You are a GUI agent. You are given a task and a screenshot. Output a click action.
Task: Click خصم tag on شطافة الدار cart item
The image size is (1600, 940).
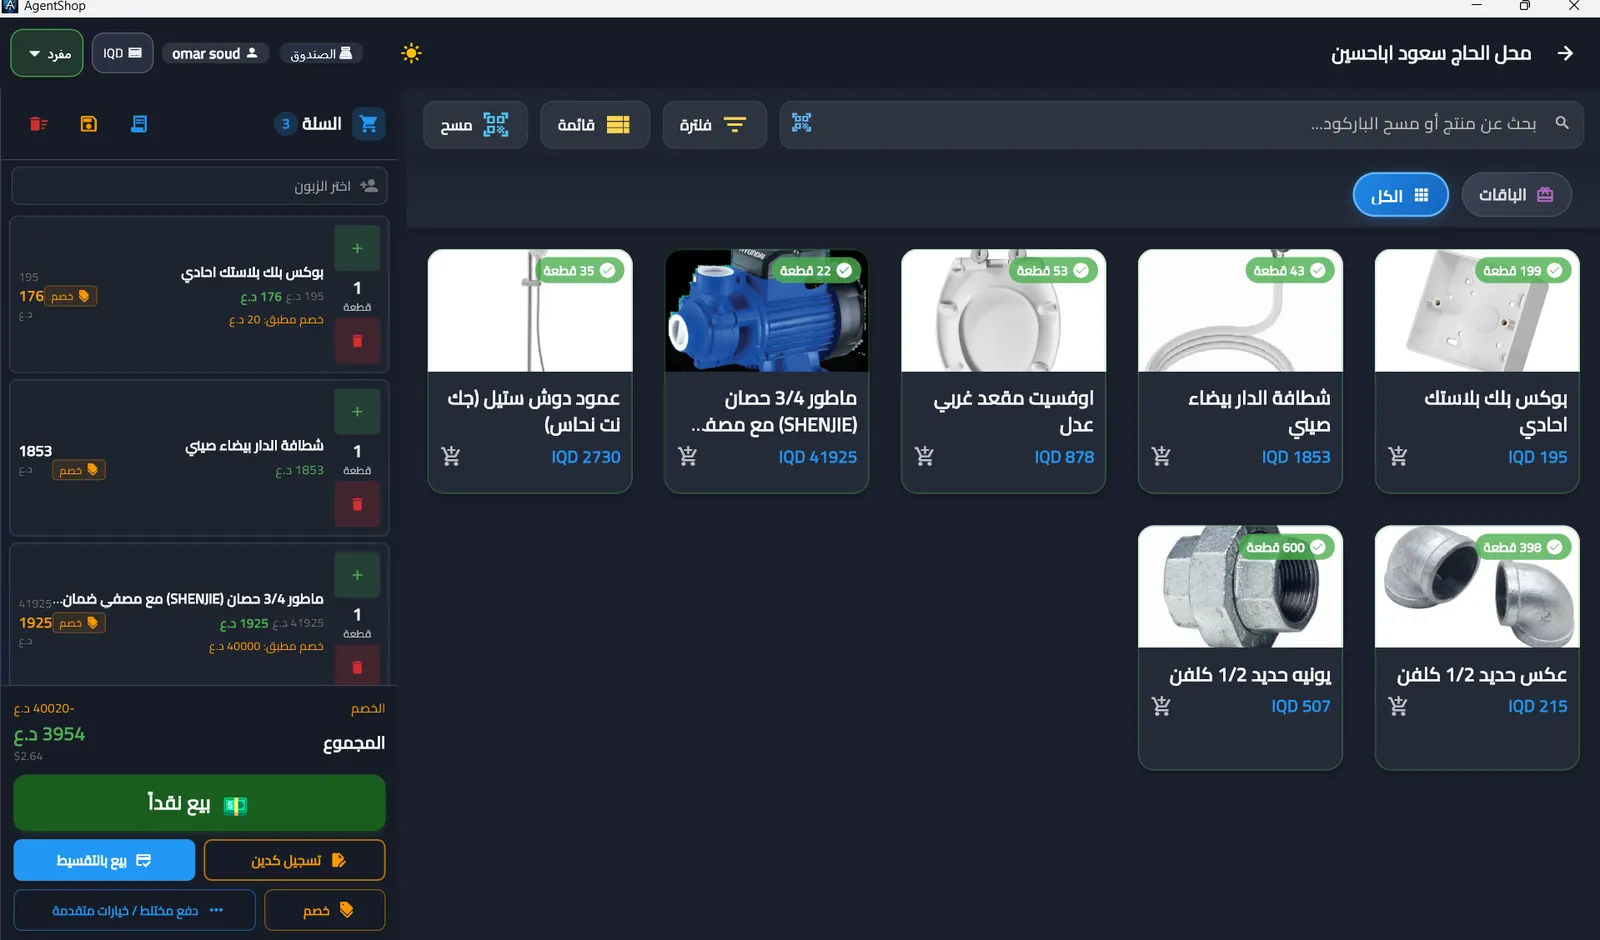coord(79,470)
